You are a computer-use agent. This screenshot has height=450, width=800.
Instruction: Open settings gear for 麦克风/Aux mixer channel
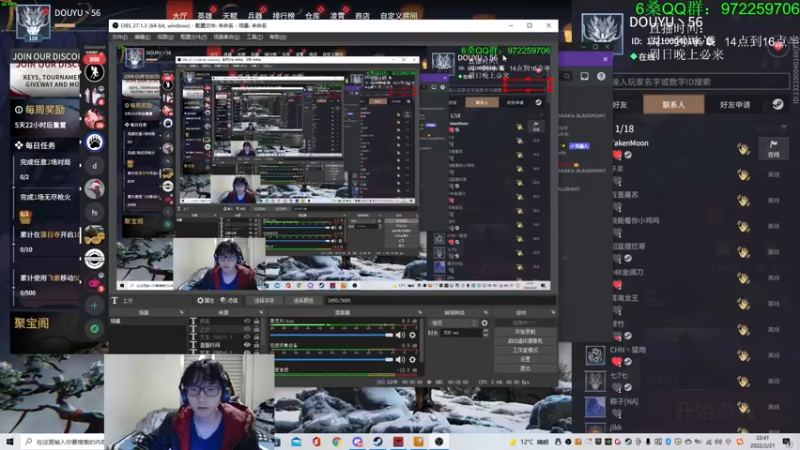pyautogui.click(x=412, y=335)
